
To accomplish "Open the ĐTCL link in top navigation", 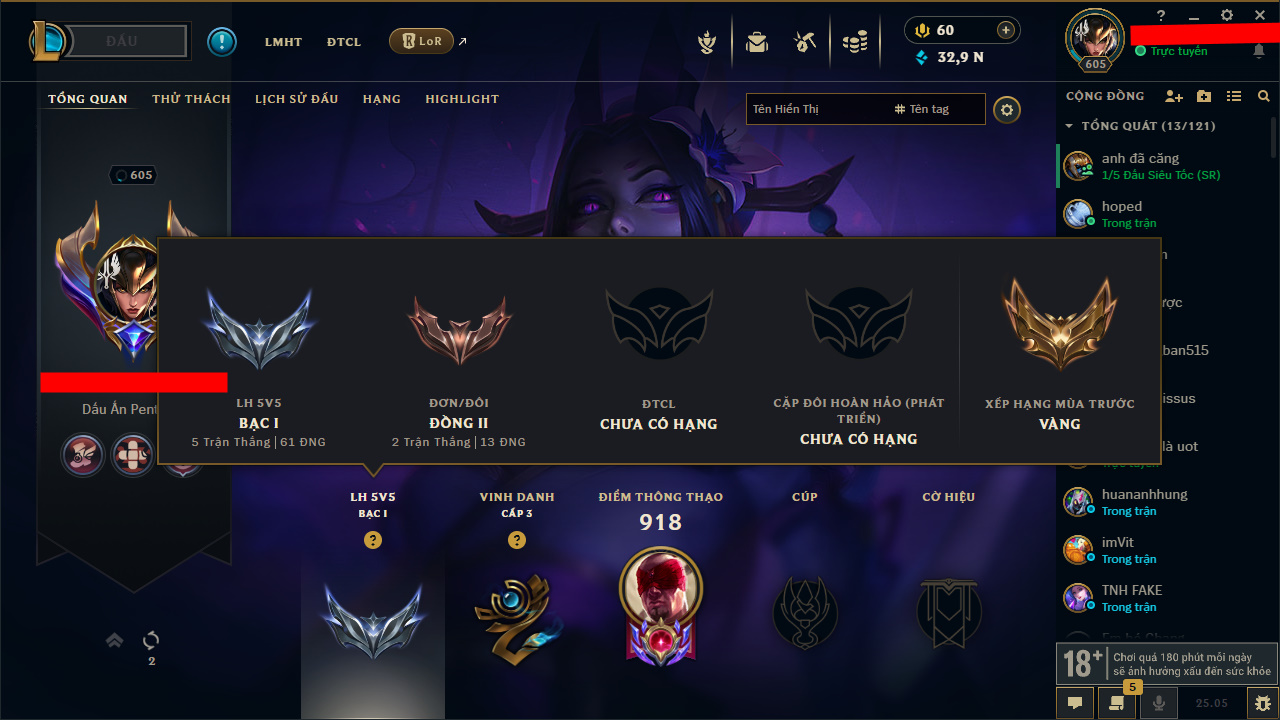I will tap(344, 42).
